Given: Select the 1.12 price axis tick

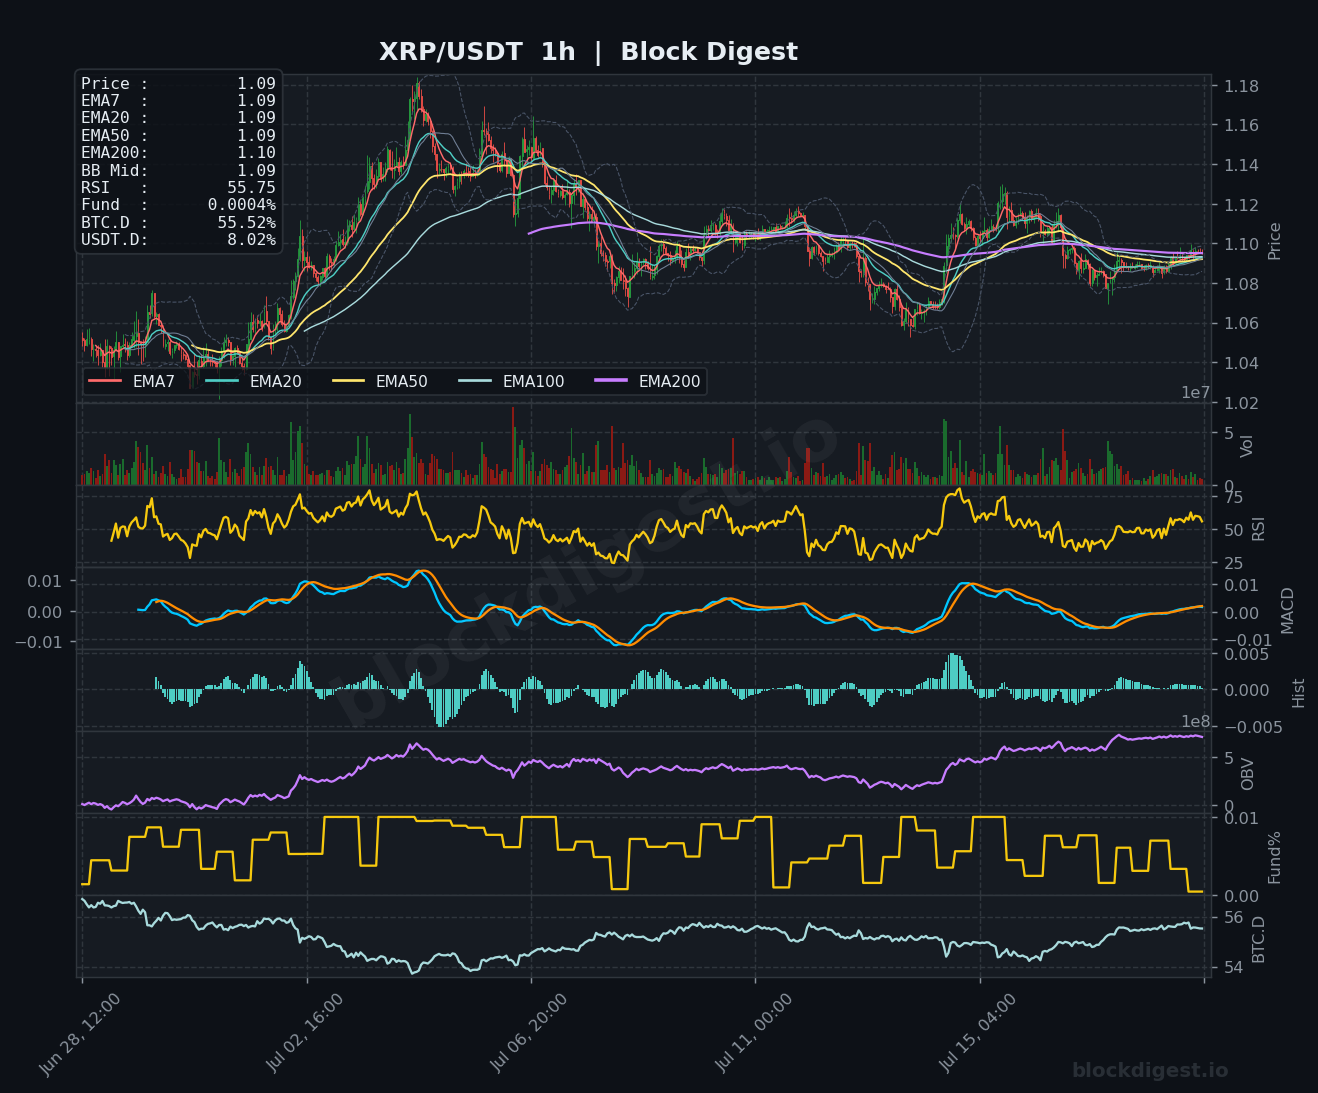Looking at the screenshot, I should [x=1242, y=205].
